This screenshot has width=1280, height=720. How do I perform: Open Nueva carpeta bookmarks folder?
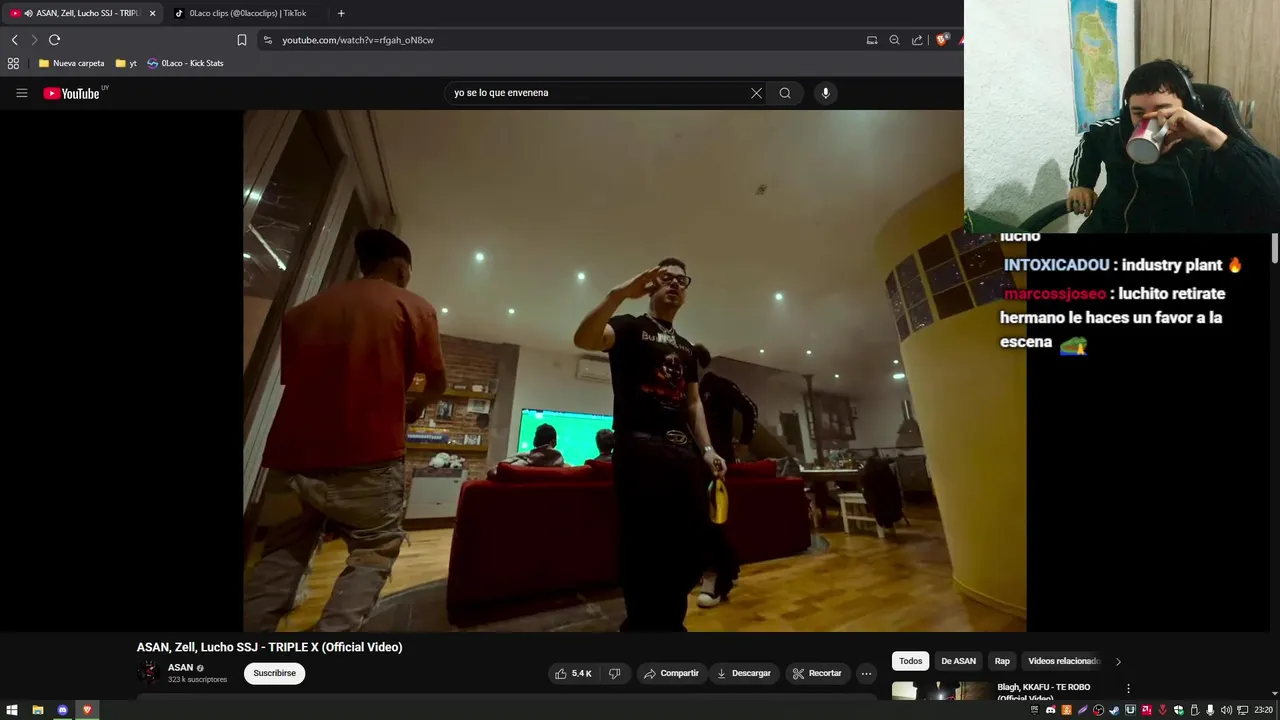click(x=71, y=63)
